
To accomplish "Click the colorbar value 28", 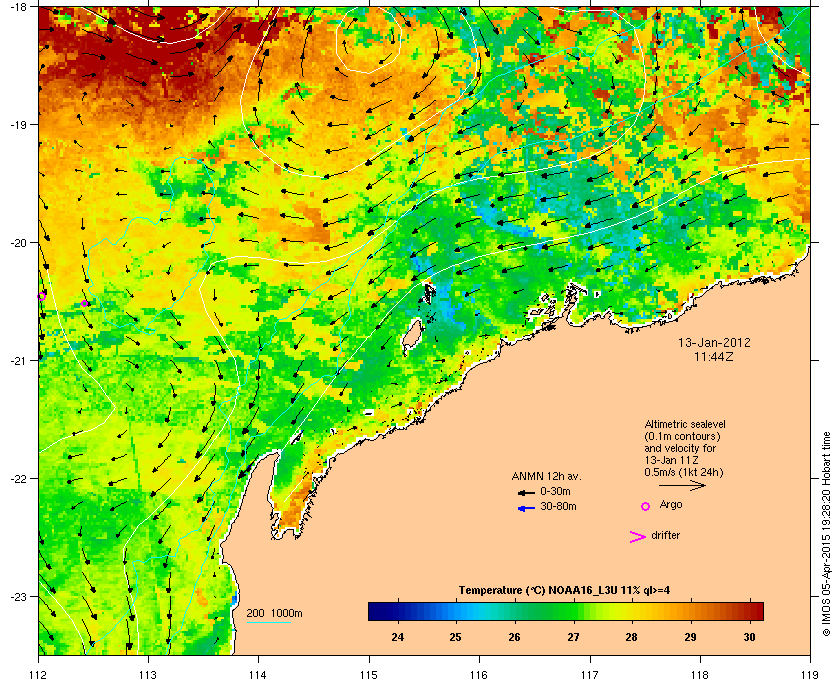I will tap(632, 637).
